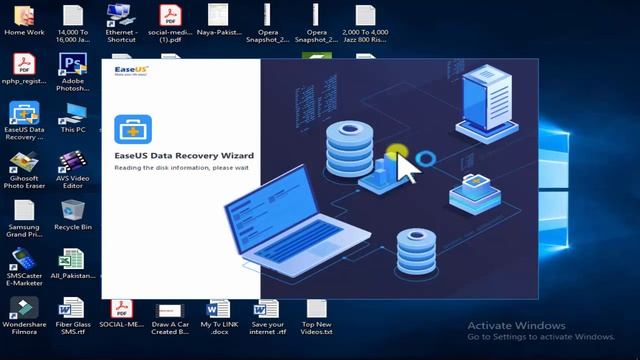Open Fiber Glass SMS.rtf document

point(73,316)
